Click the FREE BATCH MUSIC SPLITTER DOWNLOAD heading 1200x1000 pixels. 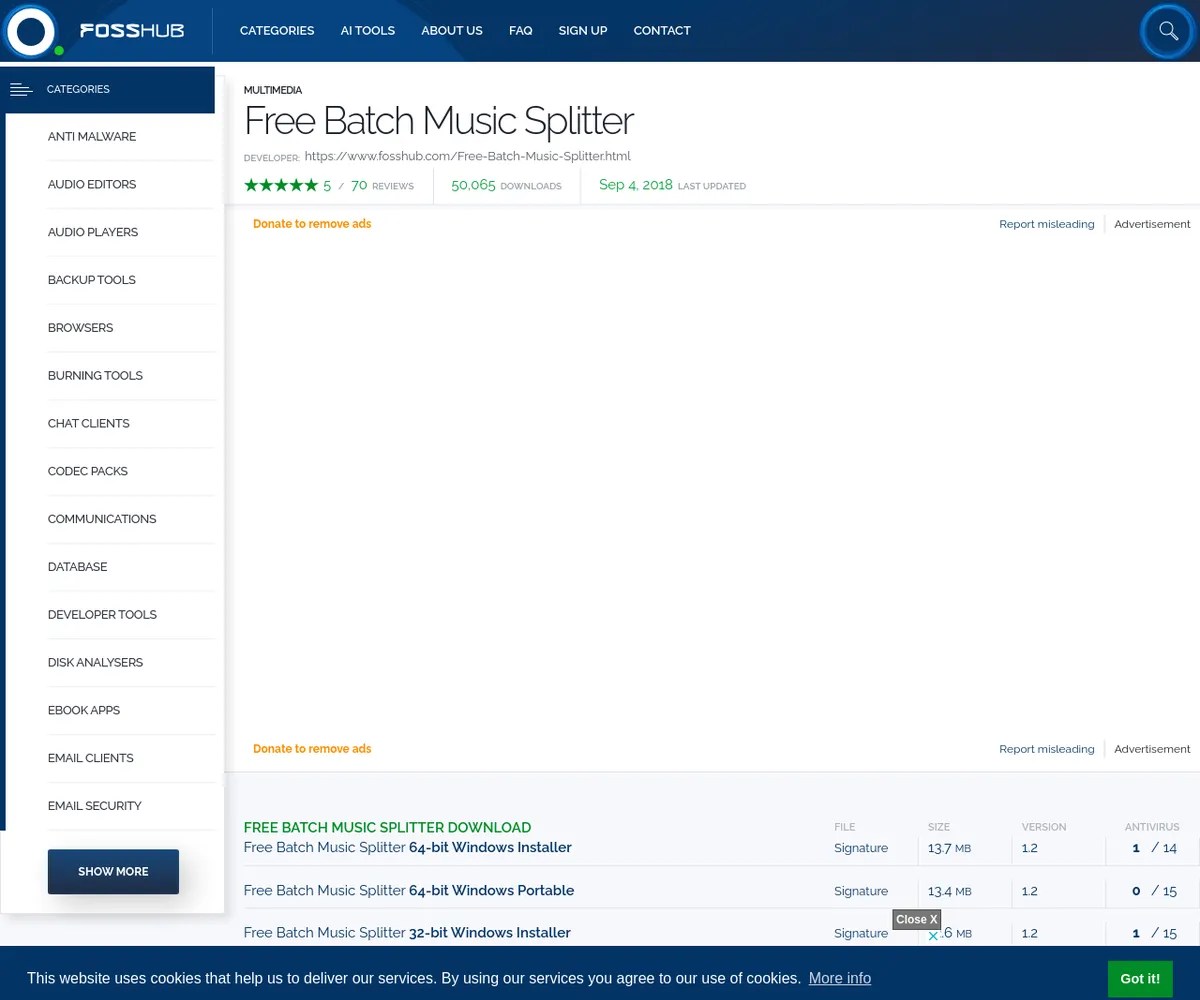coord(387,828)
